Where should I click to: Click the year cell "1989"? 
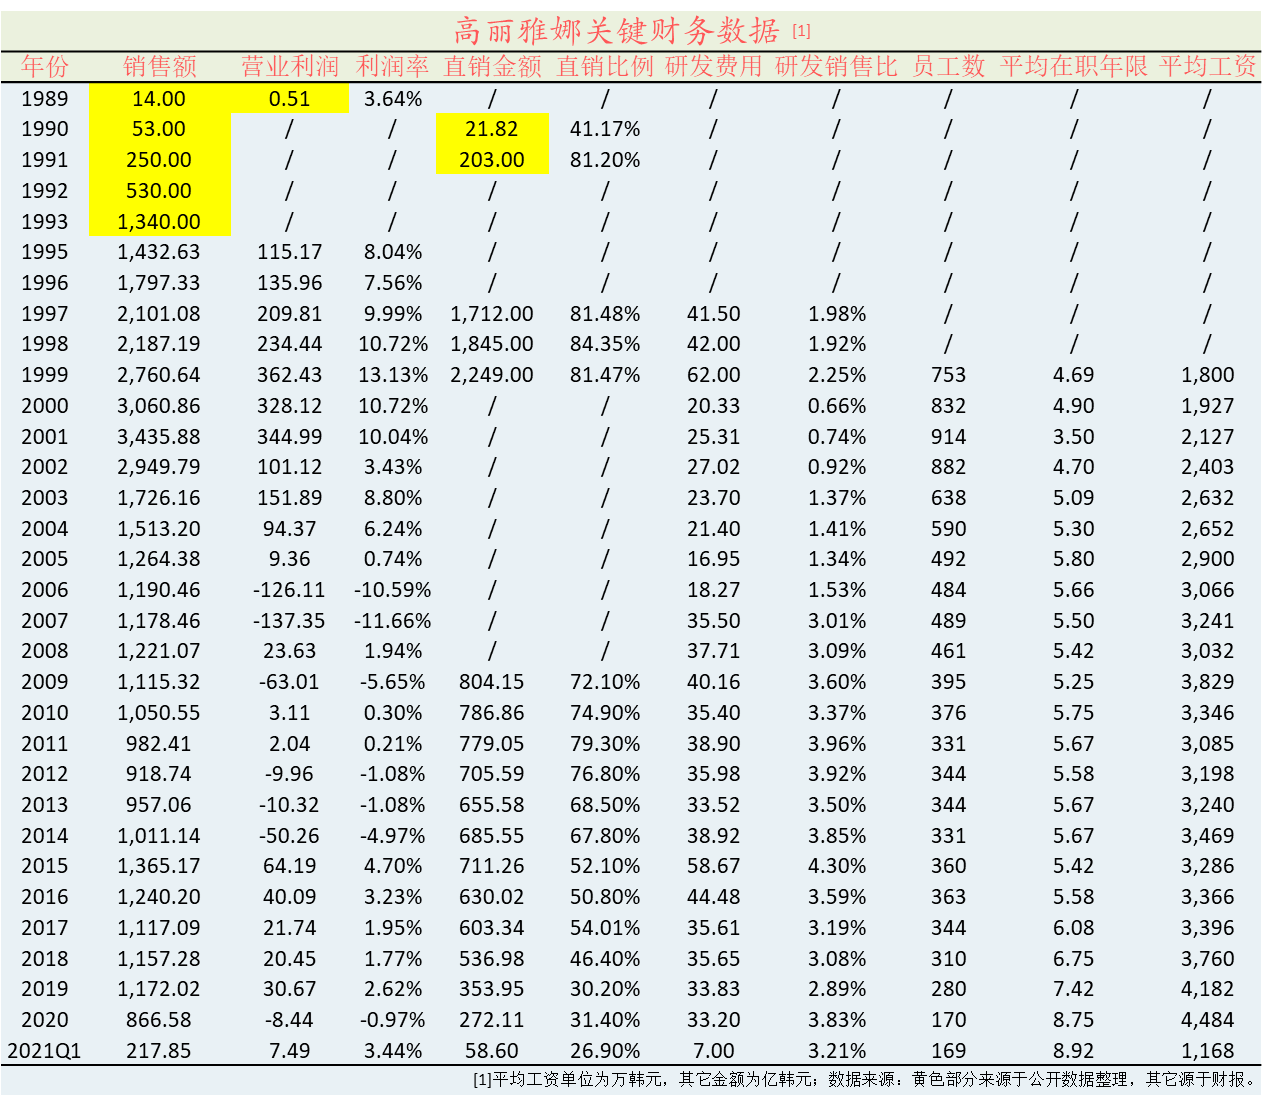click(45, 99)
